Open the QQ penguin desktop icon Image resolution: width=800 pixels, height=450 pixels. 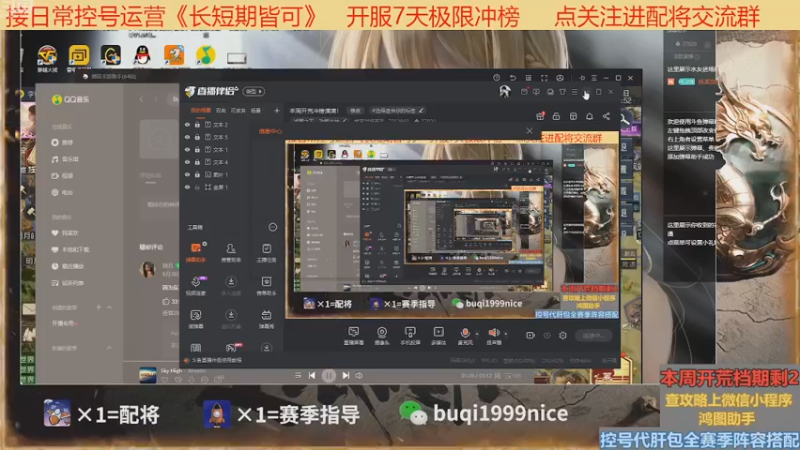pos(142,55)
